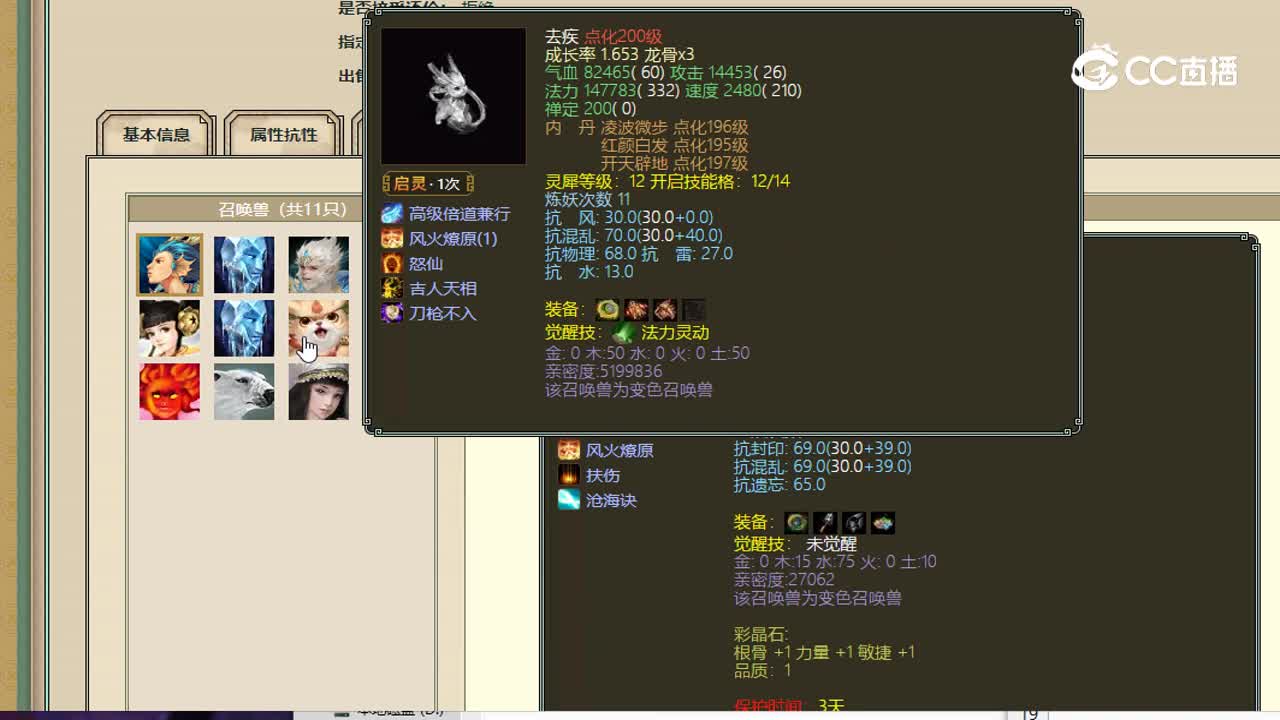Click the 炼妖次数 11 line
Viewport: 1280px width, 720px height.
(x=588, y=200)
